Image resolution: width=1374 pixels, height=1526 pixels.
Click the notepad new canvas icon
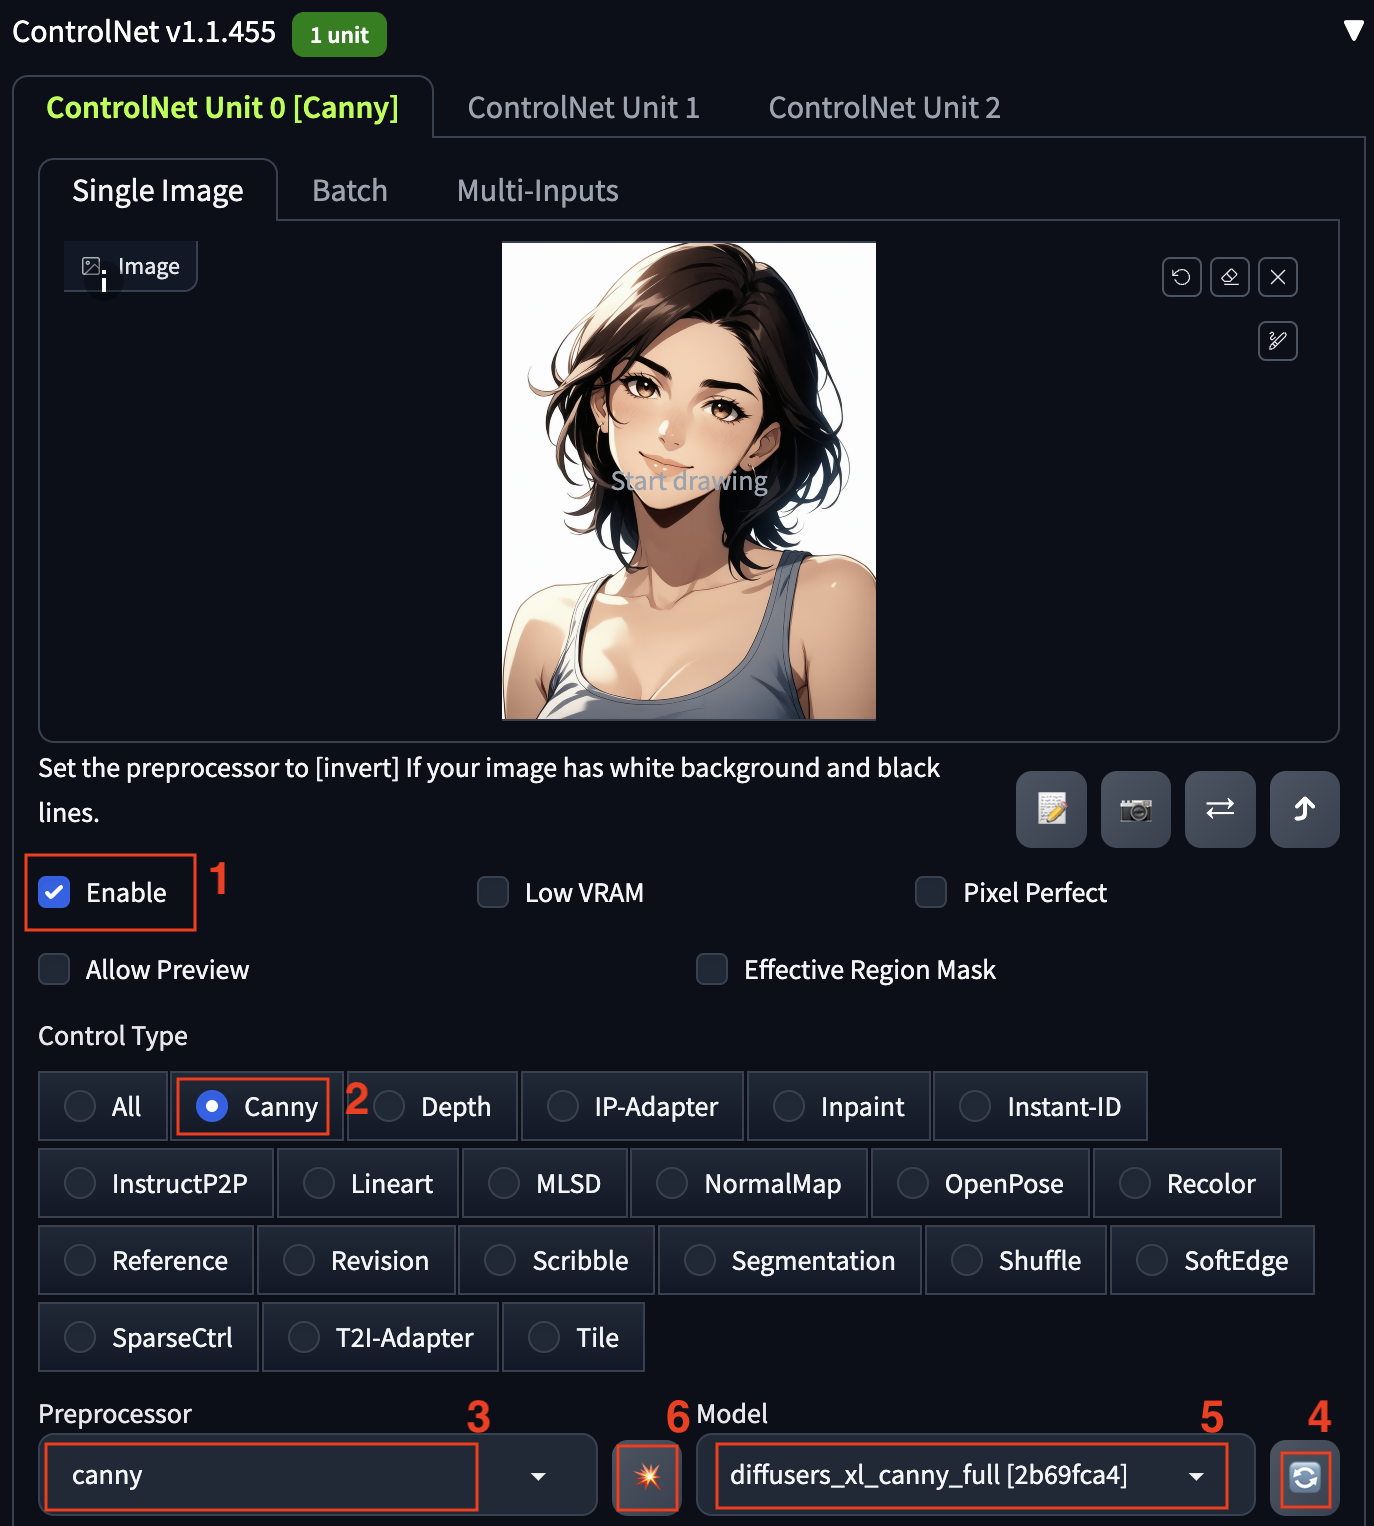(x=1051, y=809)
